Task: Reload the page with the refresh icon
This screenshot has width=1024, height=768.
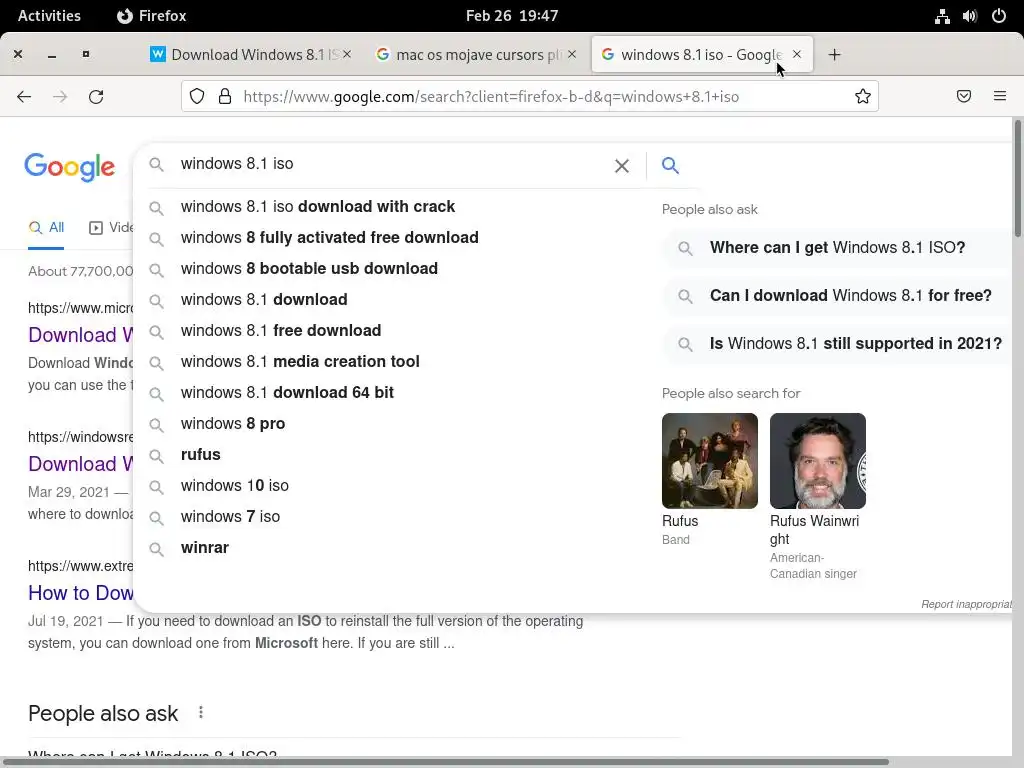Action: point(96,97)
